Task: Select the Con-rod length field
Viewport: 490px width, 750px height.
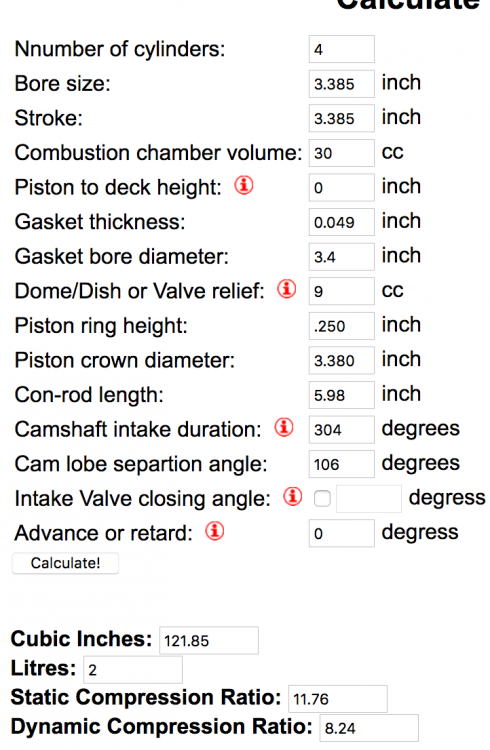Action: [342, 395]
